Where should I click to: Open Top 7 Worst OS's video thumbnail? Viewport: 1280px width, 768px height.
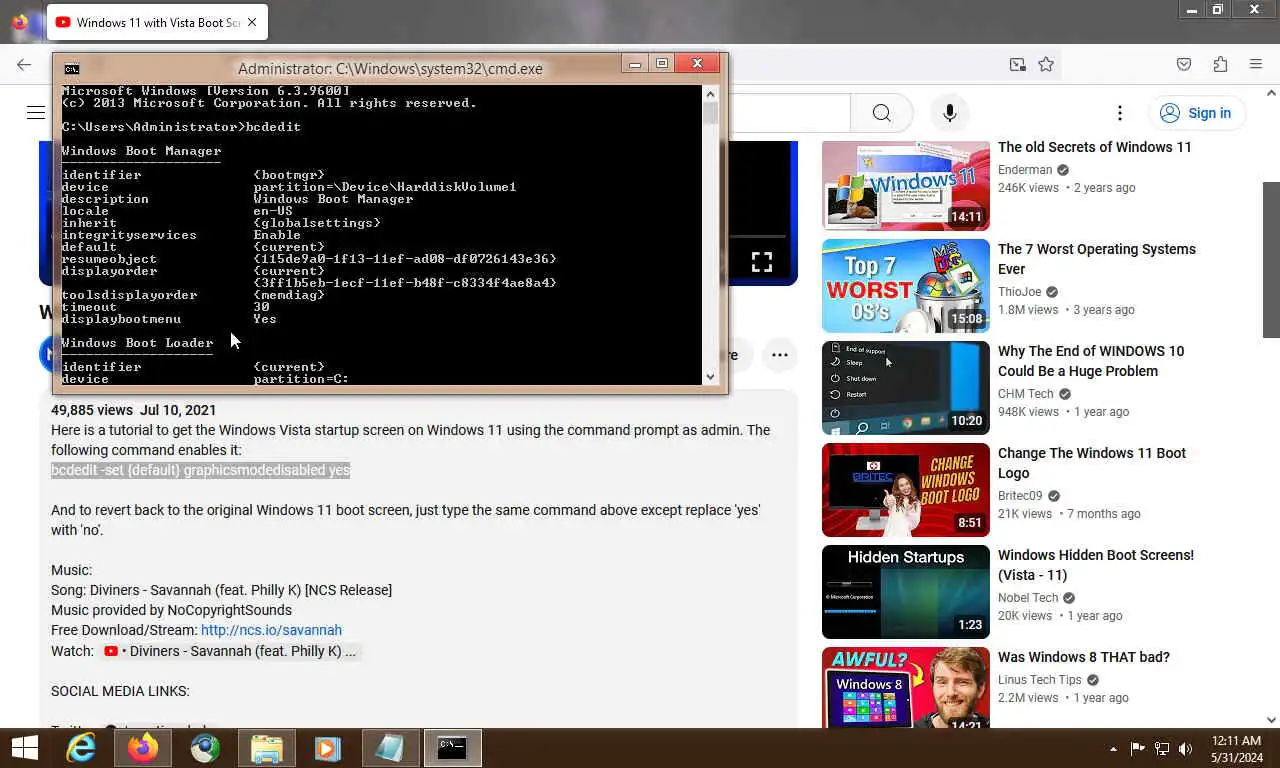tap(906, 287)
